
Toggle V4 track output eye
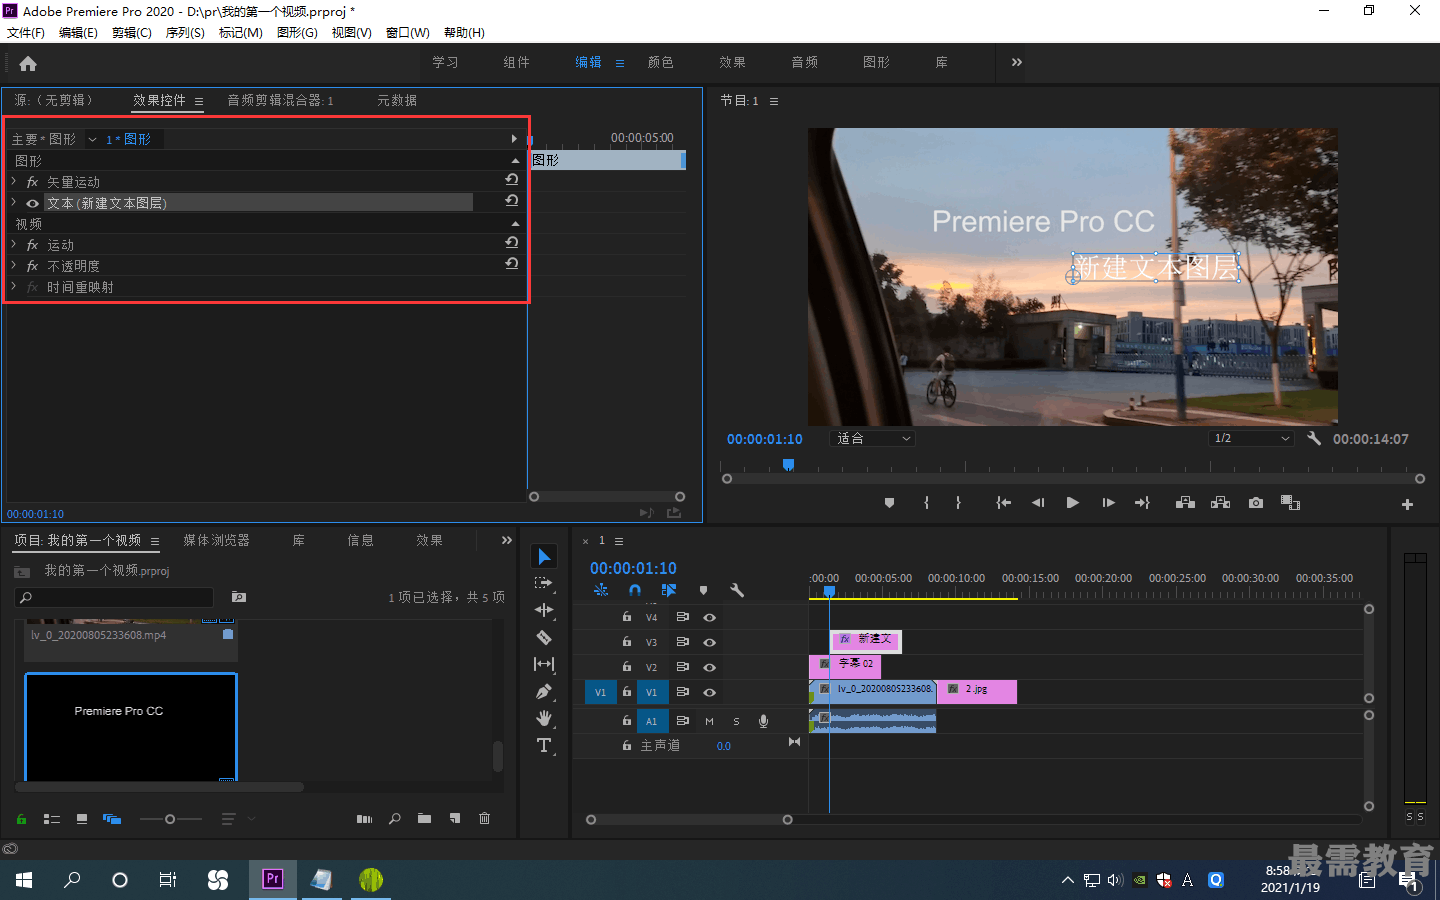tap(709, 617)
